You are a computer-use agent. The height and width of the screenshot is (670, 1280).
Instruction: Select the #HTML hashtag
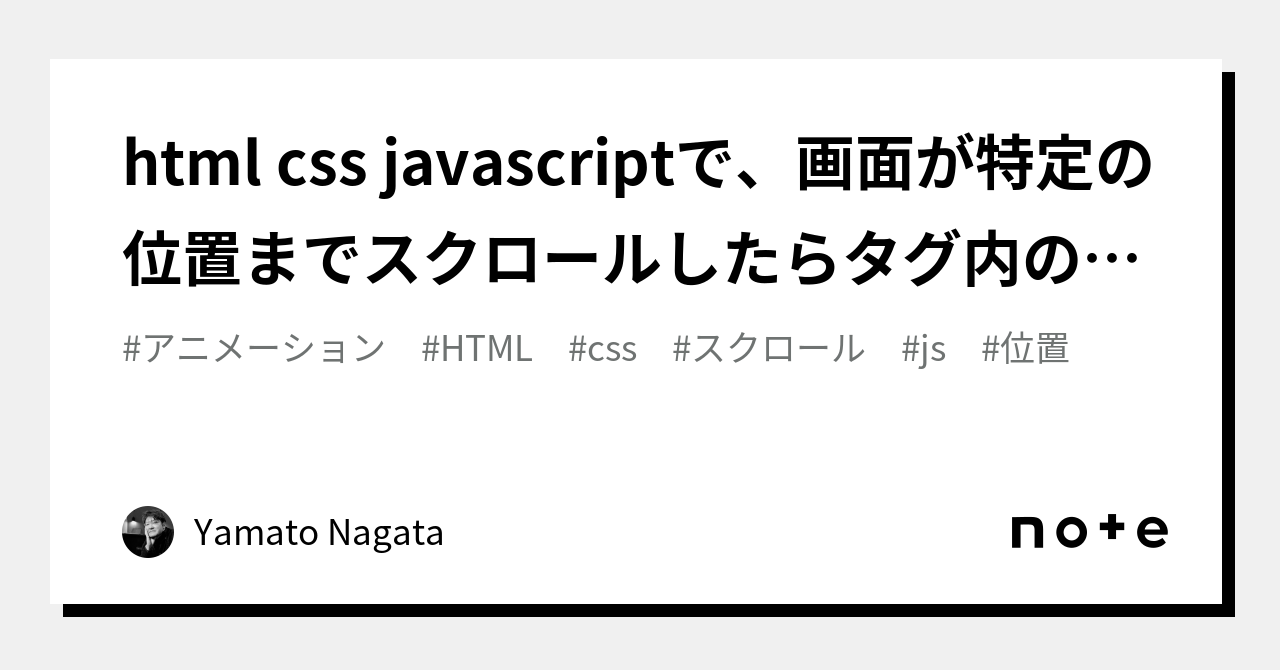tap(477, 349)
